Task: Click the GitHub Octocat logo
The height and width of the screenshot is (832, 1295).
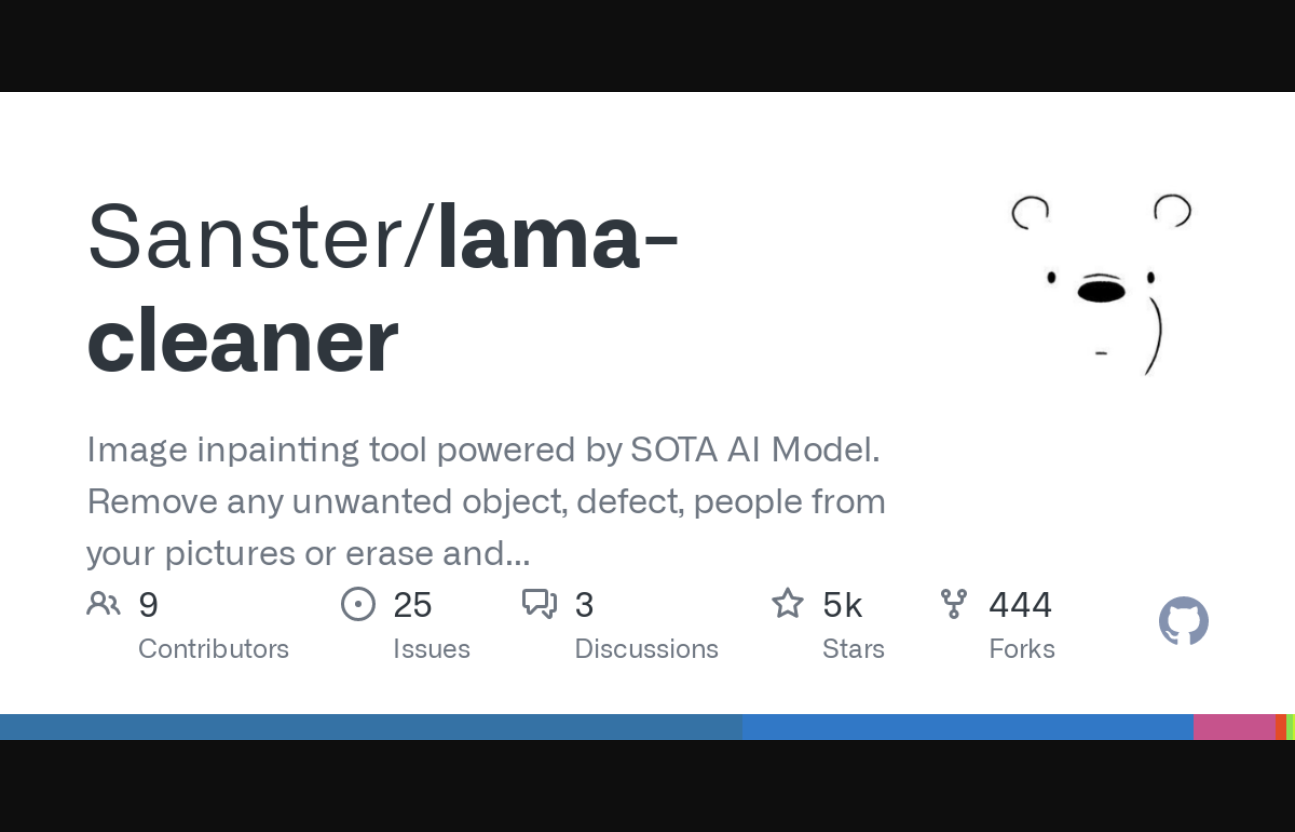Action: pos(1183,621)
